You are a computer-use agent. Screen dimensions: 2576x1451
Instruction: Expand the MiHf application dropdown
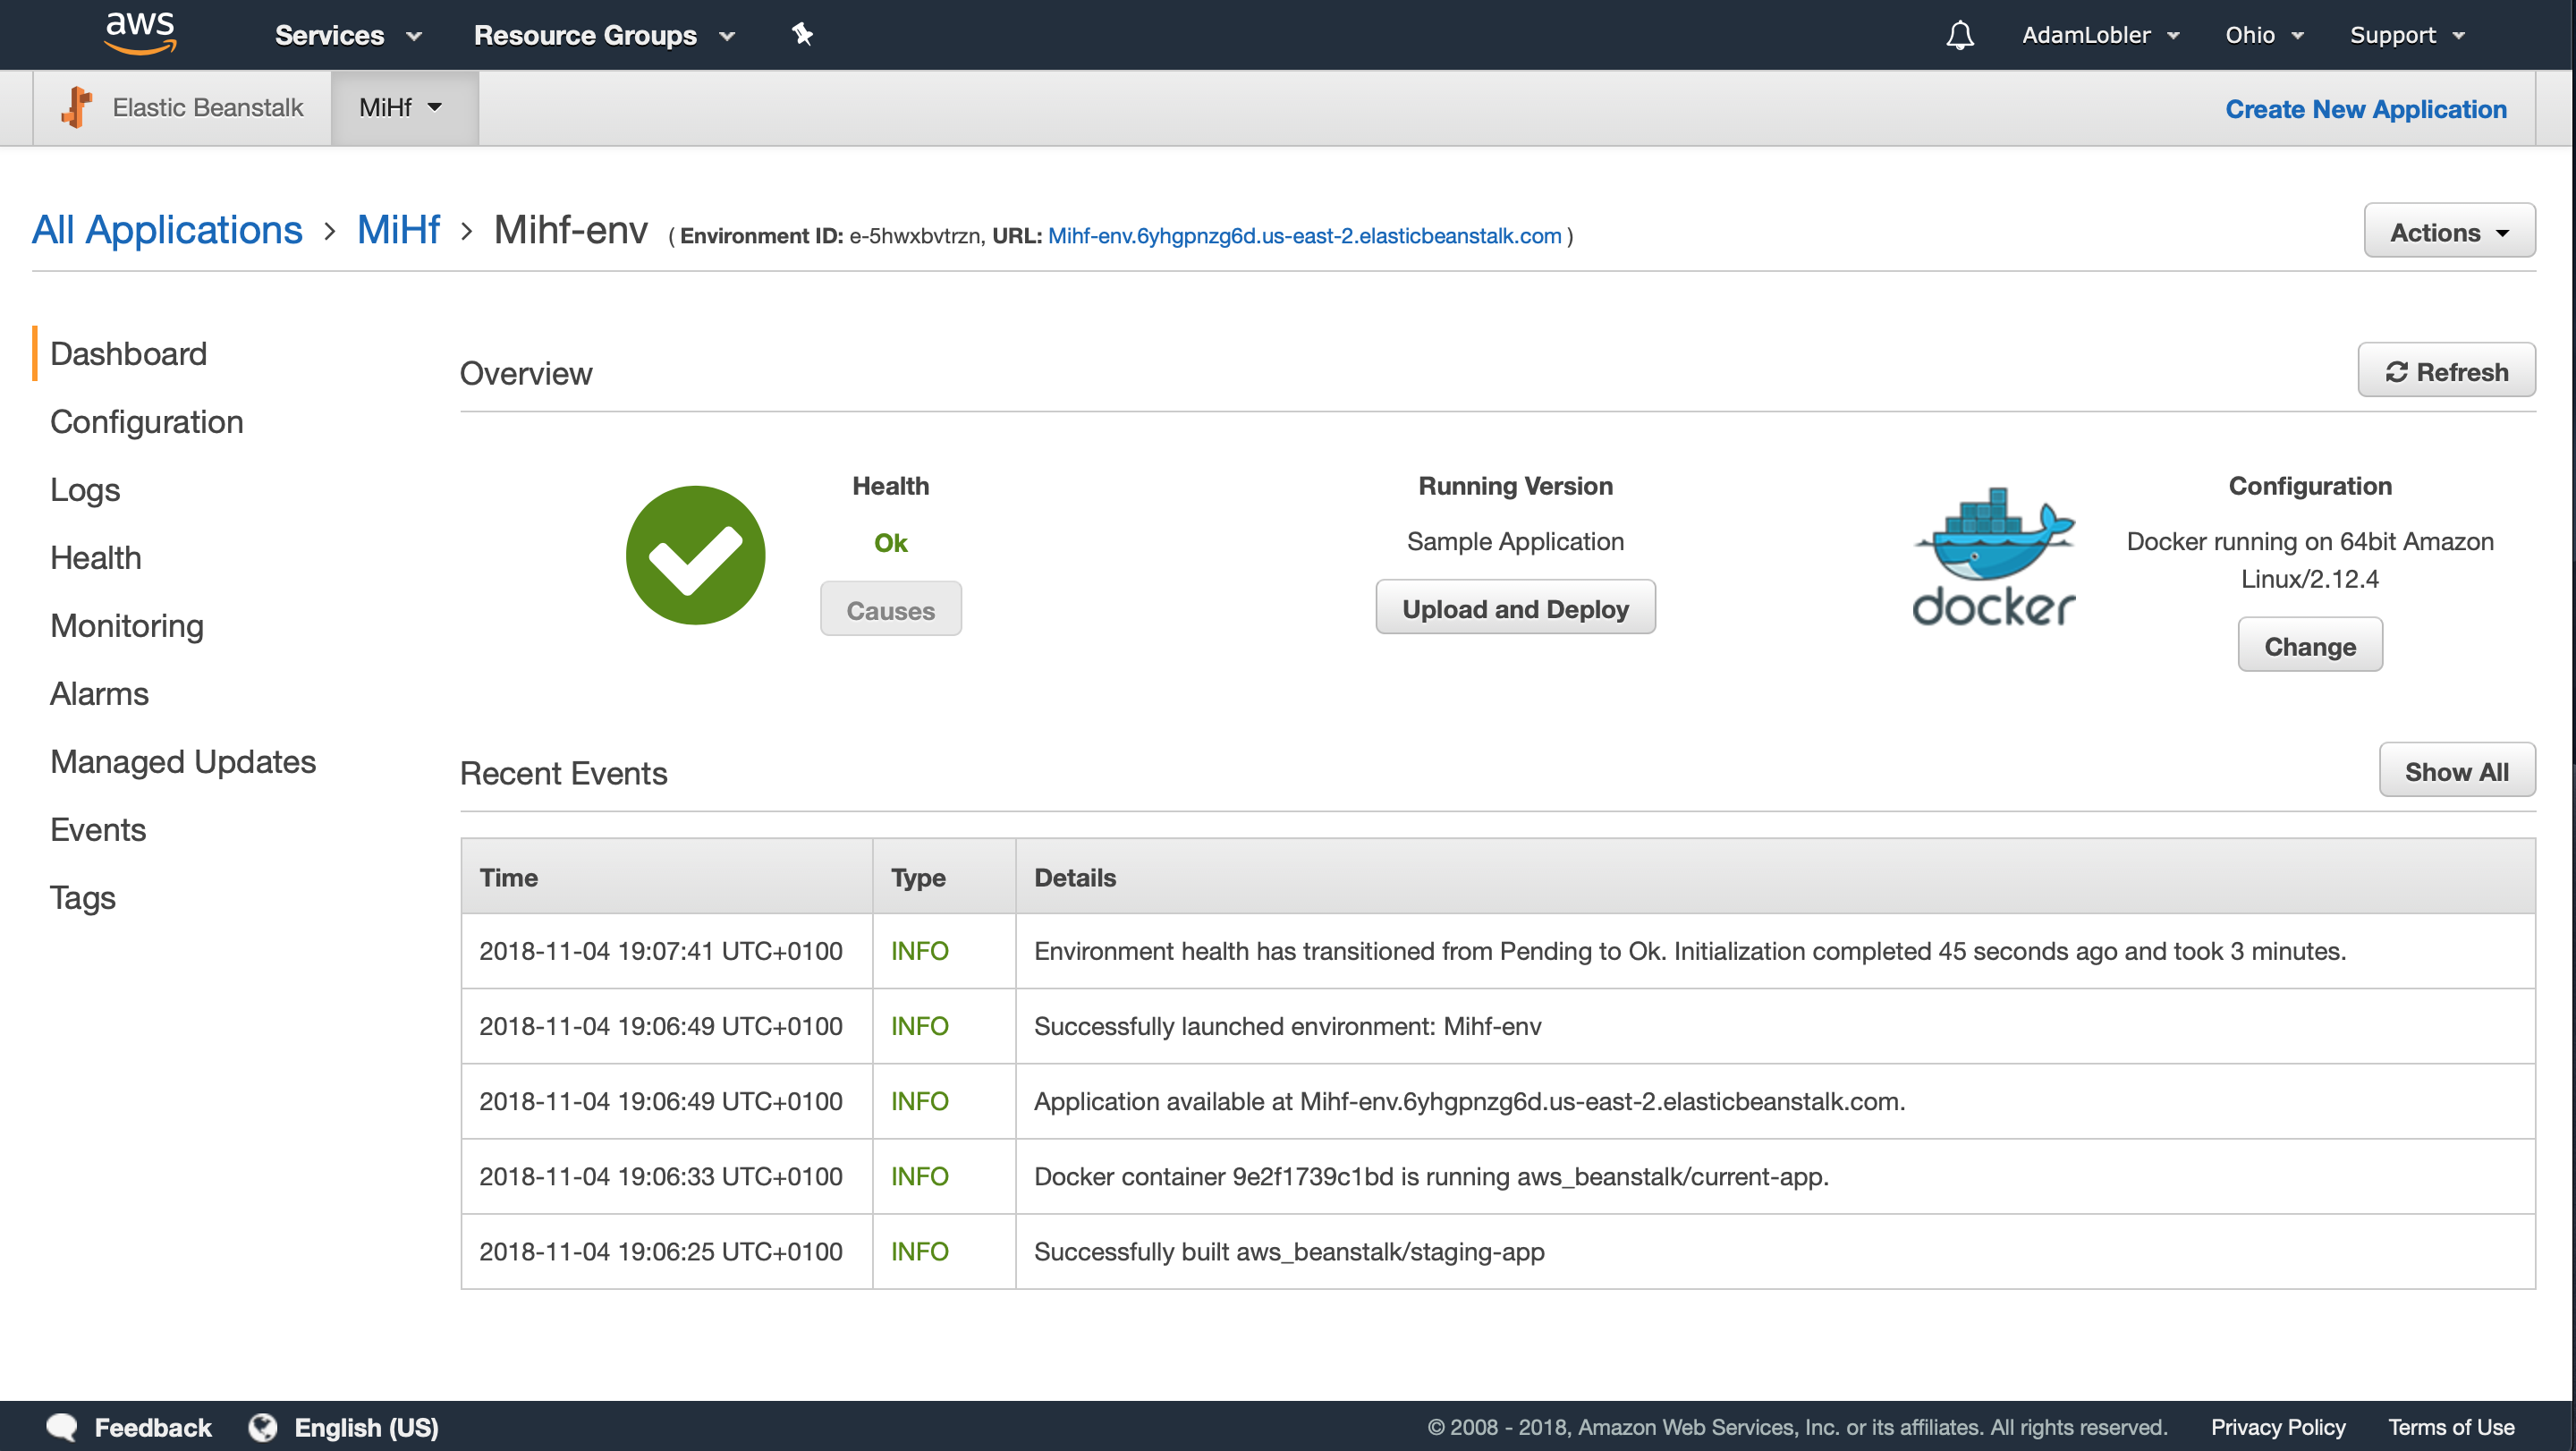click(401, 107)
